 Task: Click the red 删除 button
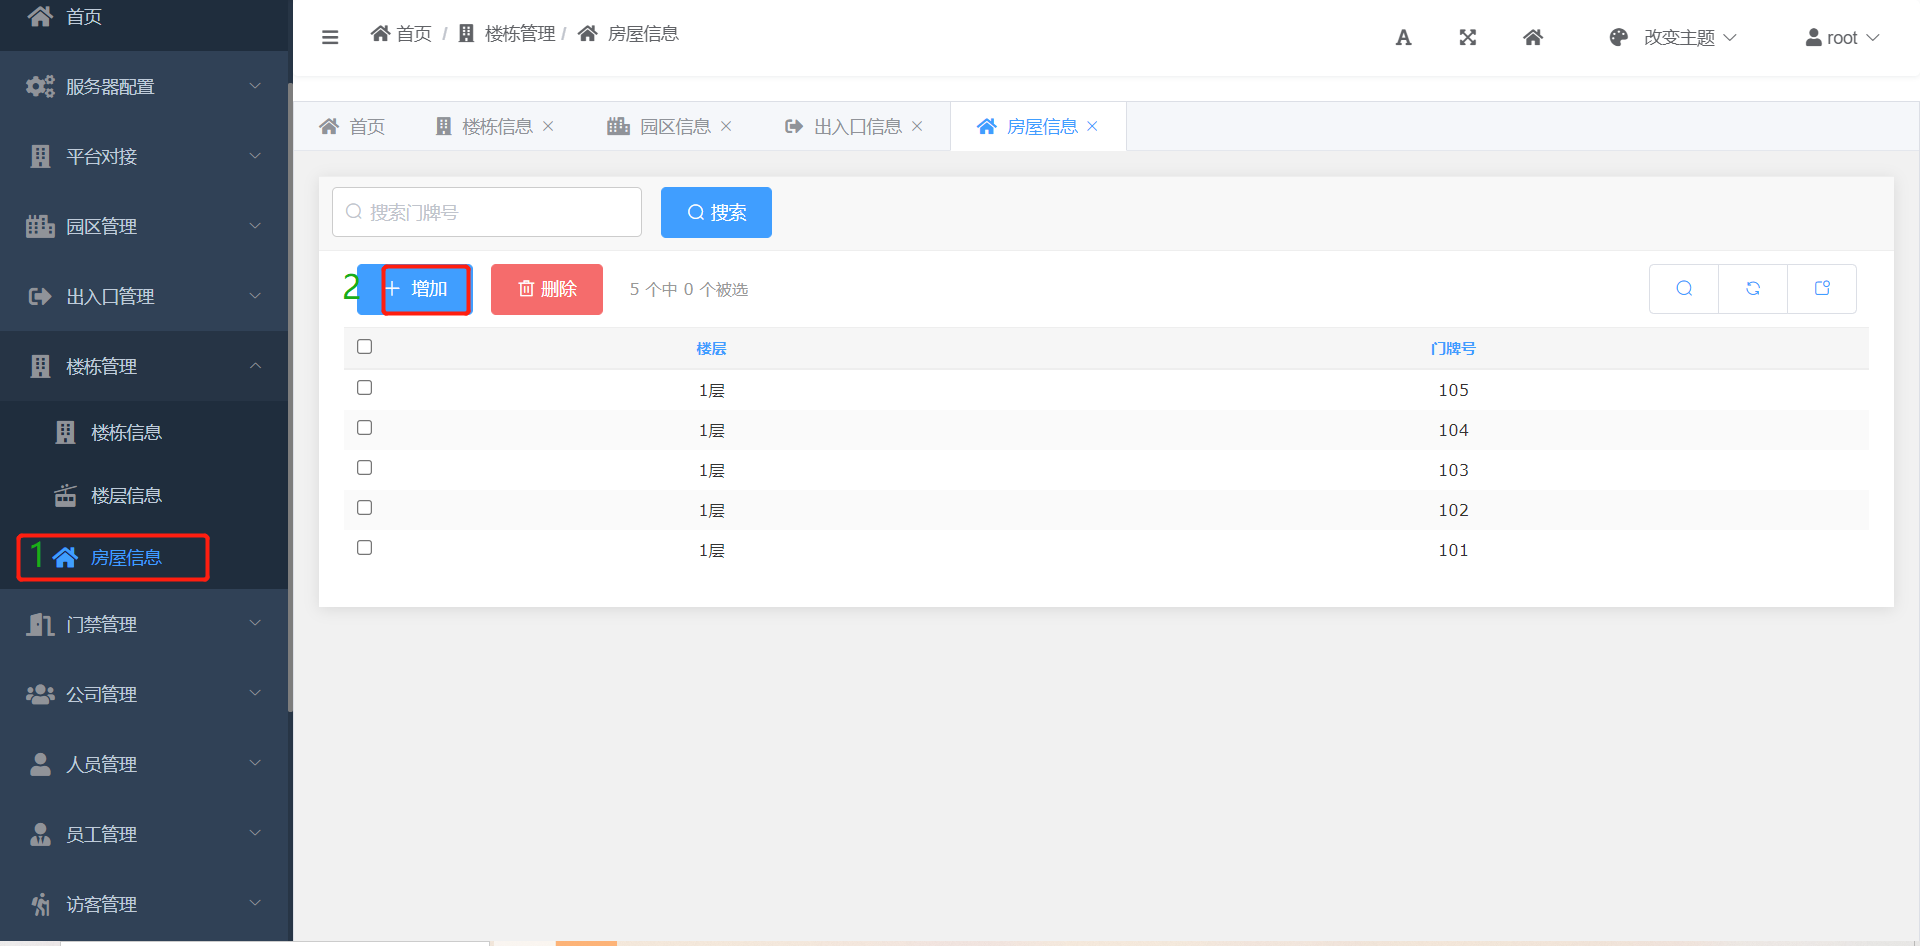point(547,290)
